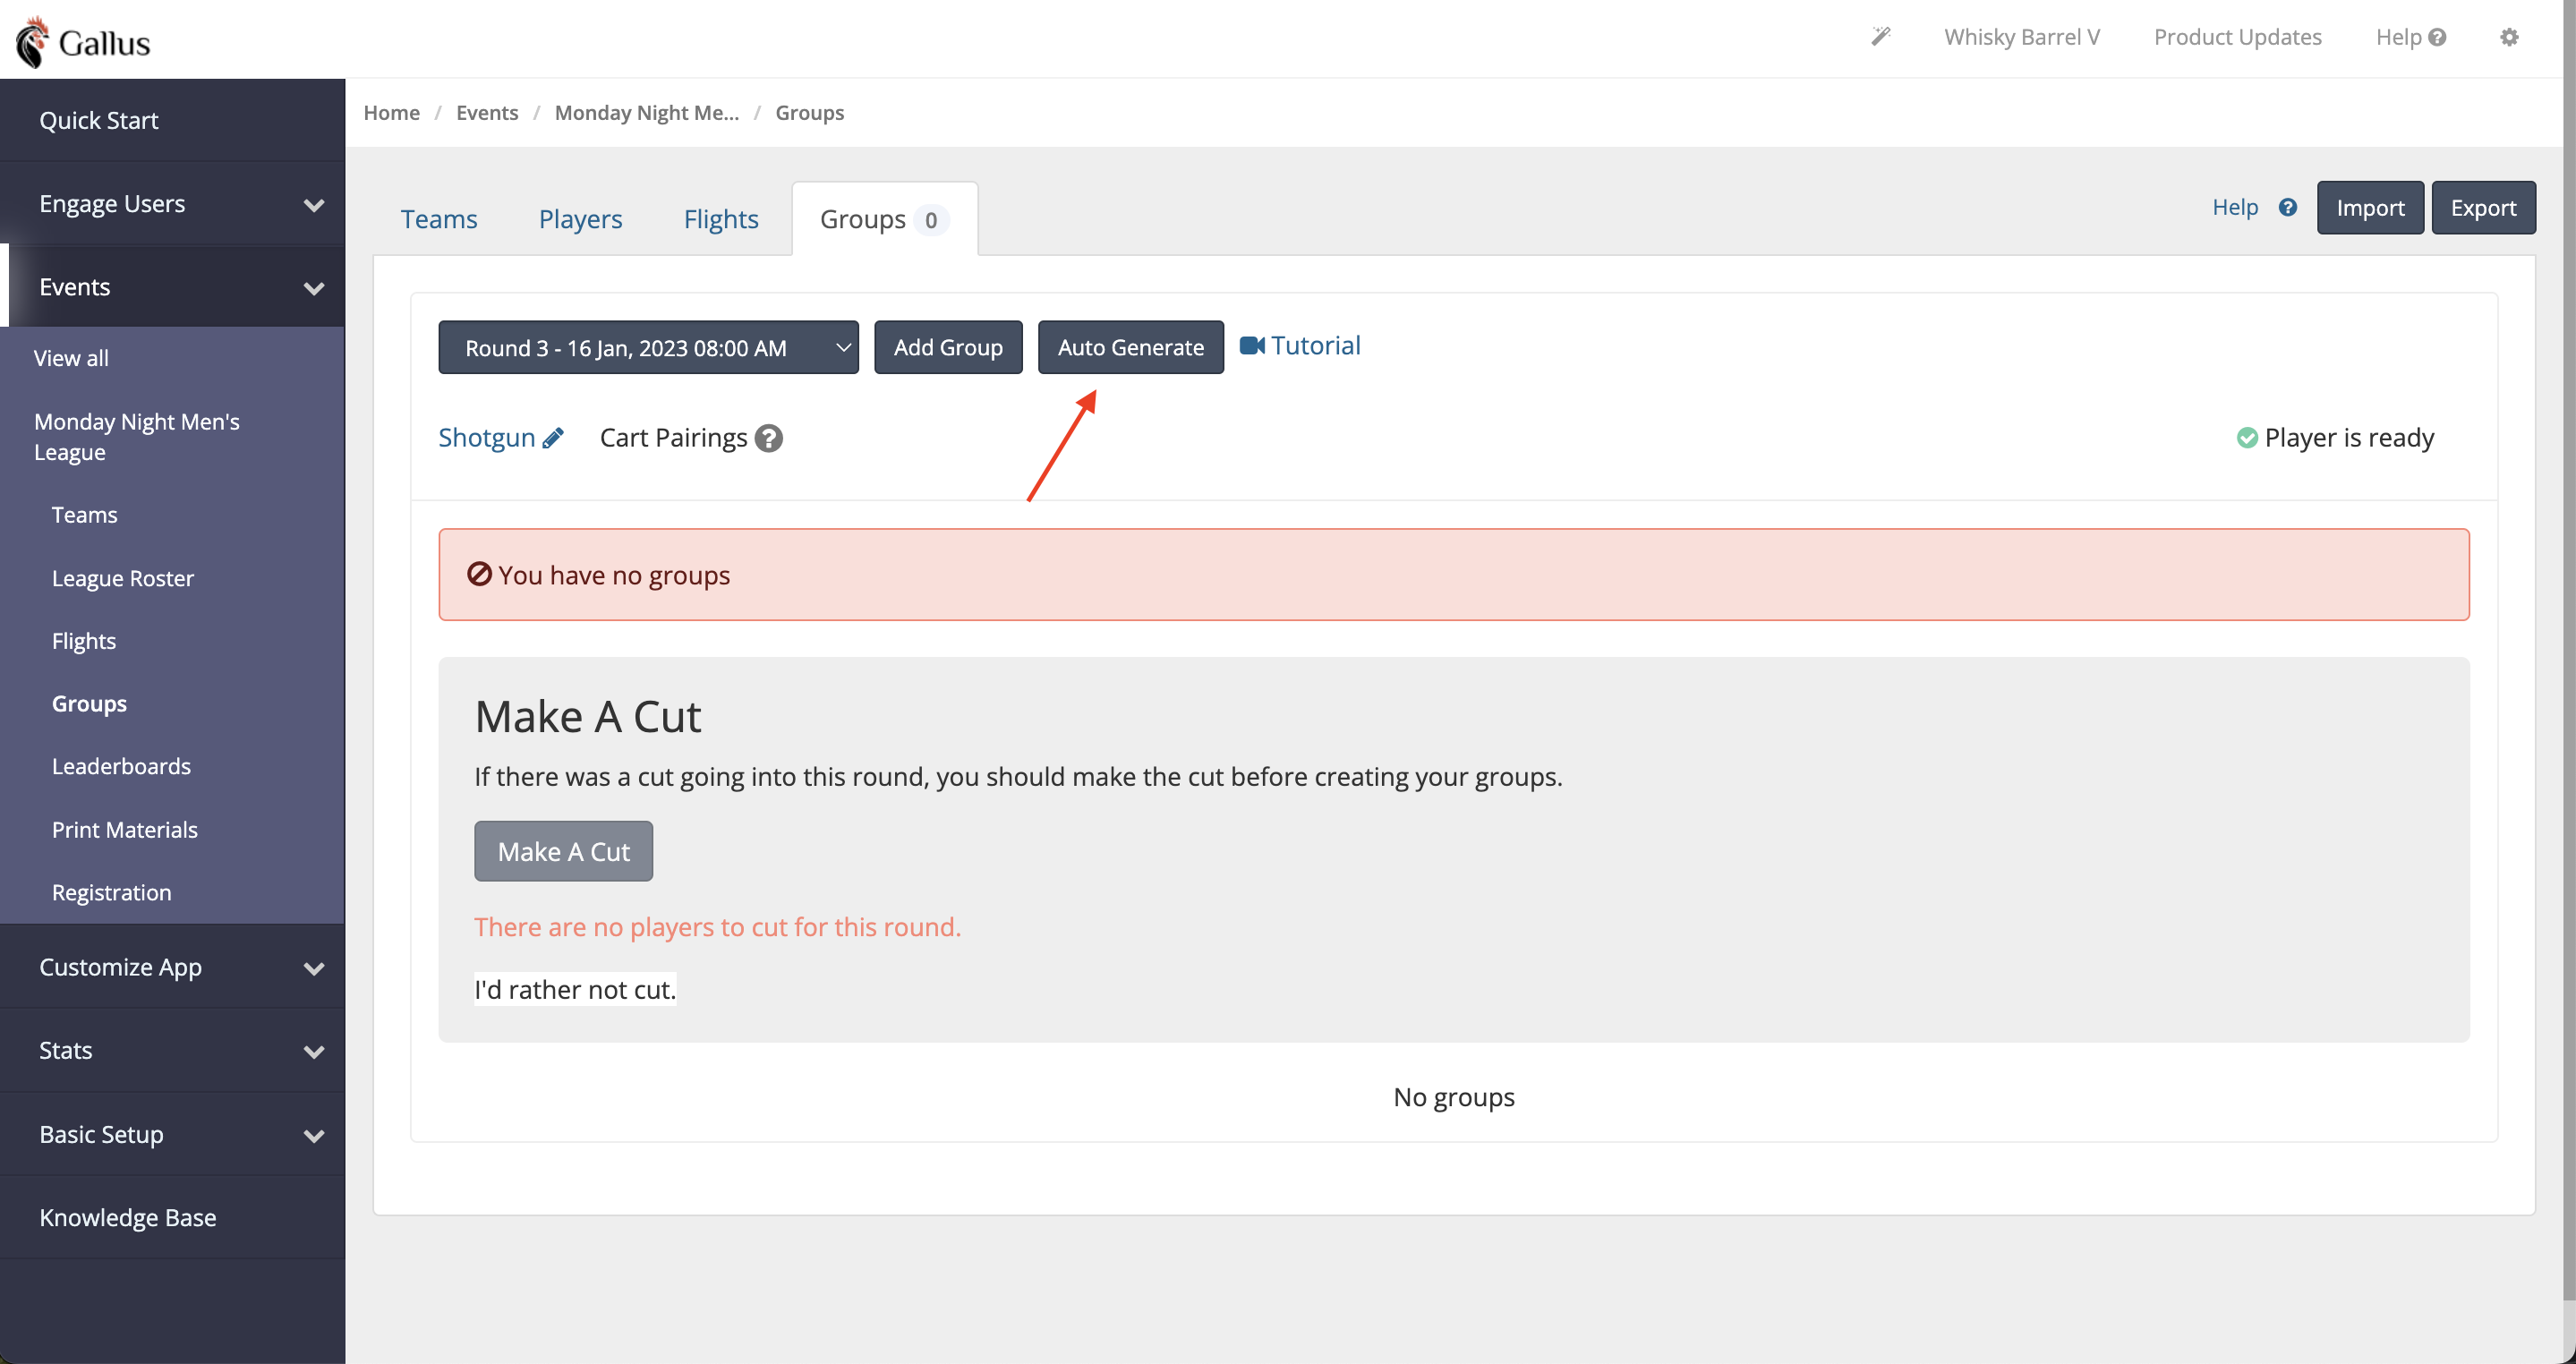The width and height of the screenshot is (2576, 1364).
Task: Collapse the Events menu chevron
Action: click(314, 288)
